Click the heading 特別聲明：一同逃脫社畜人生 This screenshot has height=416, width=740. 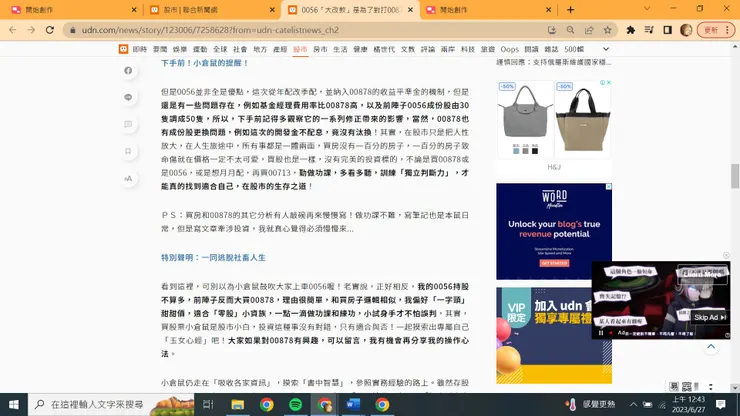pyautogui.click(x=213, y=258)
